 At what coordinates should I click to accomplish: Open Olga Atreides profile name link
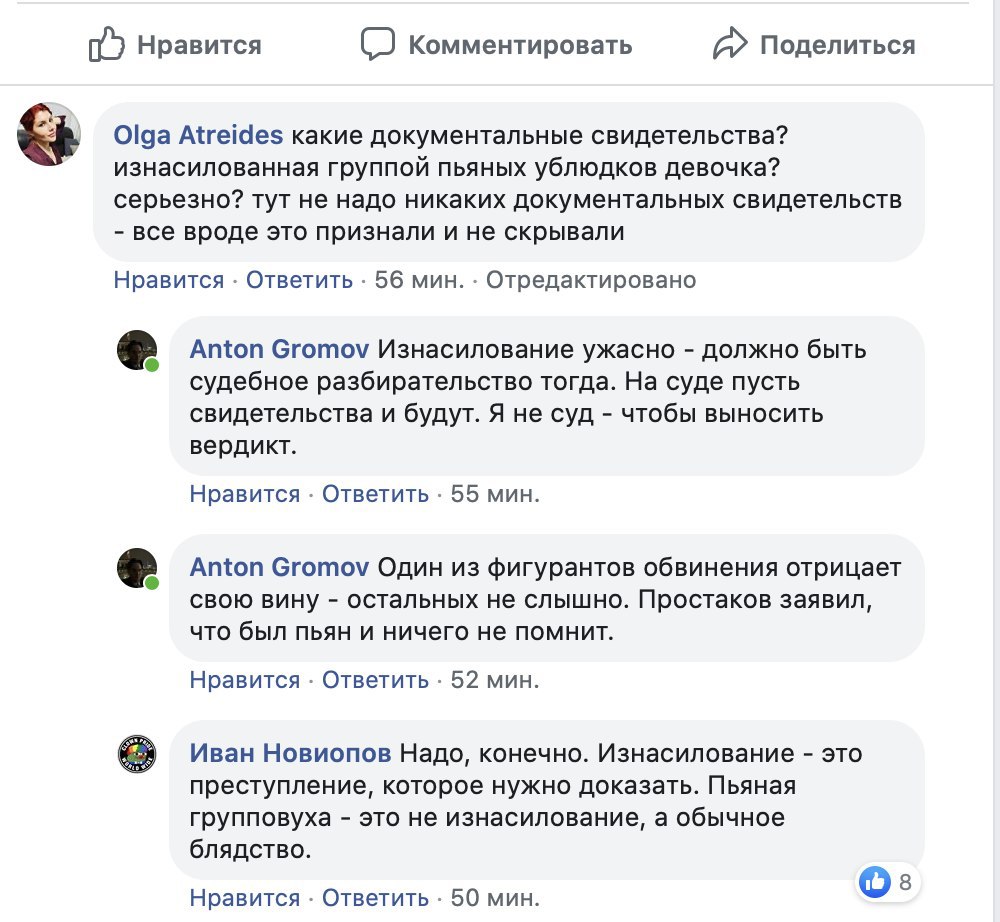[199, 135]
